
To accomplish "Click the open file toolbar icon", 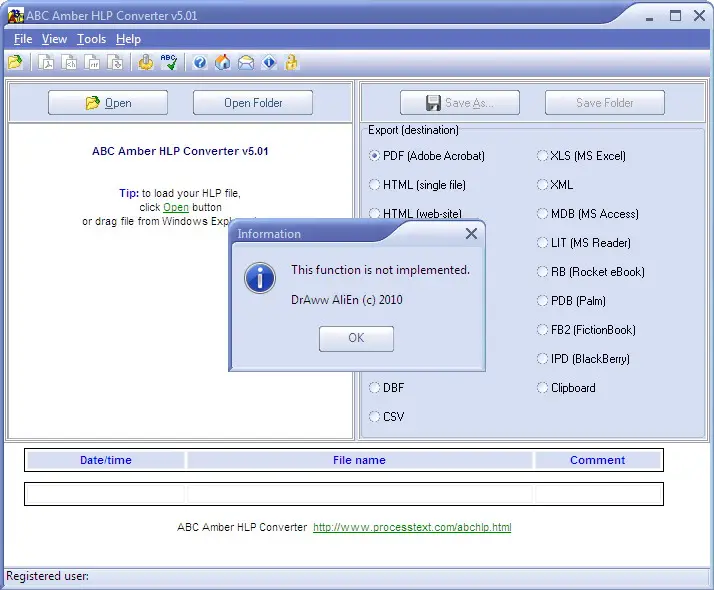I will click(15, 62).
